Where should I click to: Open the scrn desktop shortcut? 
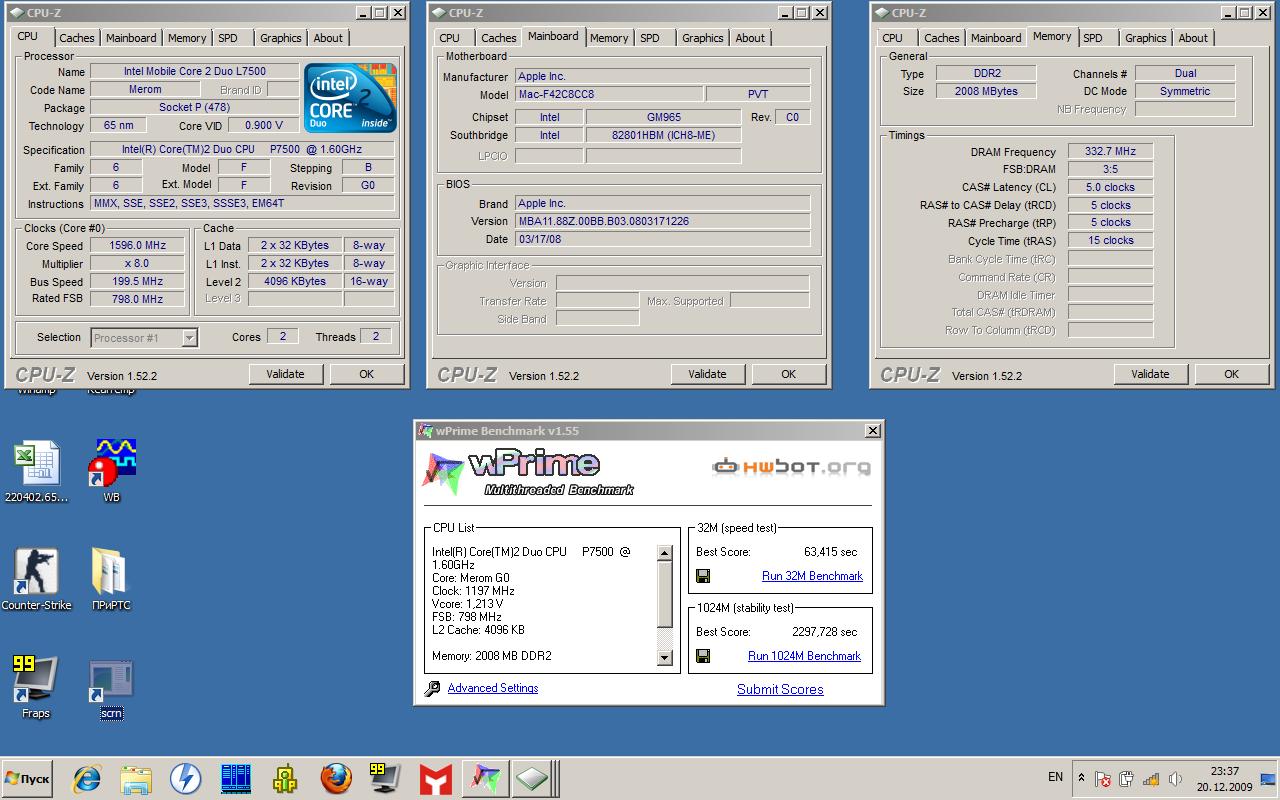point(111,688)
